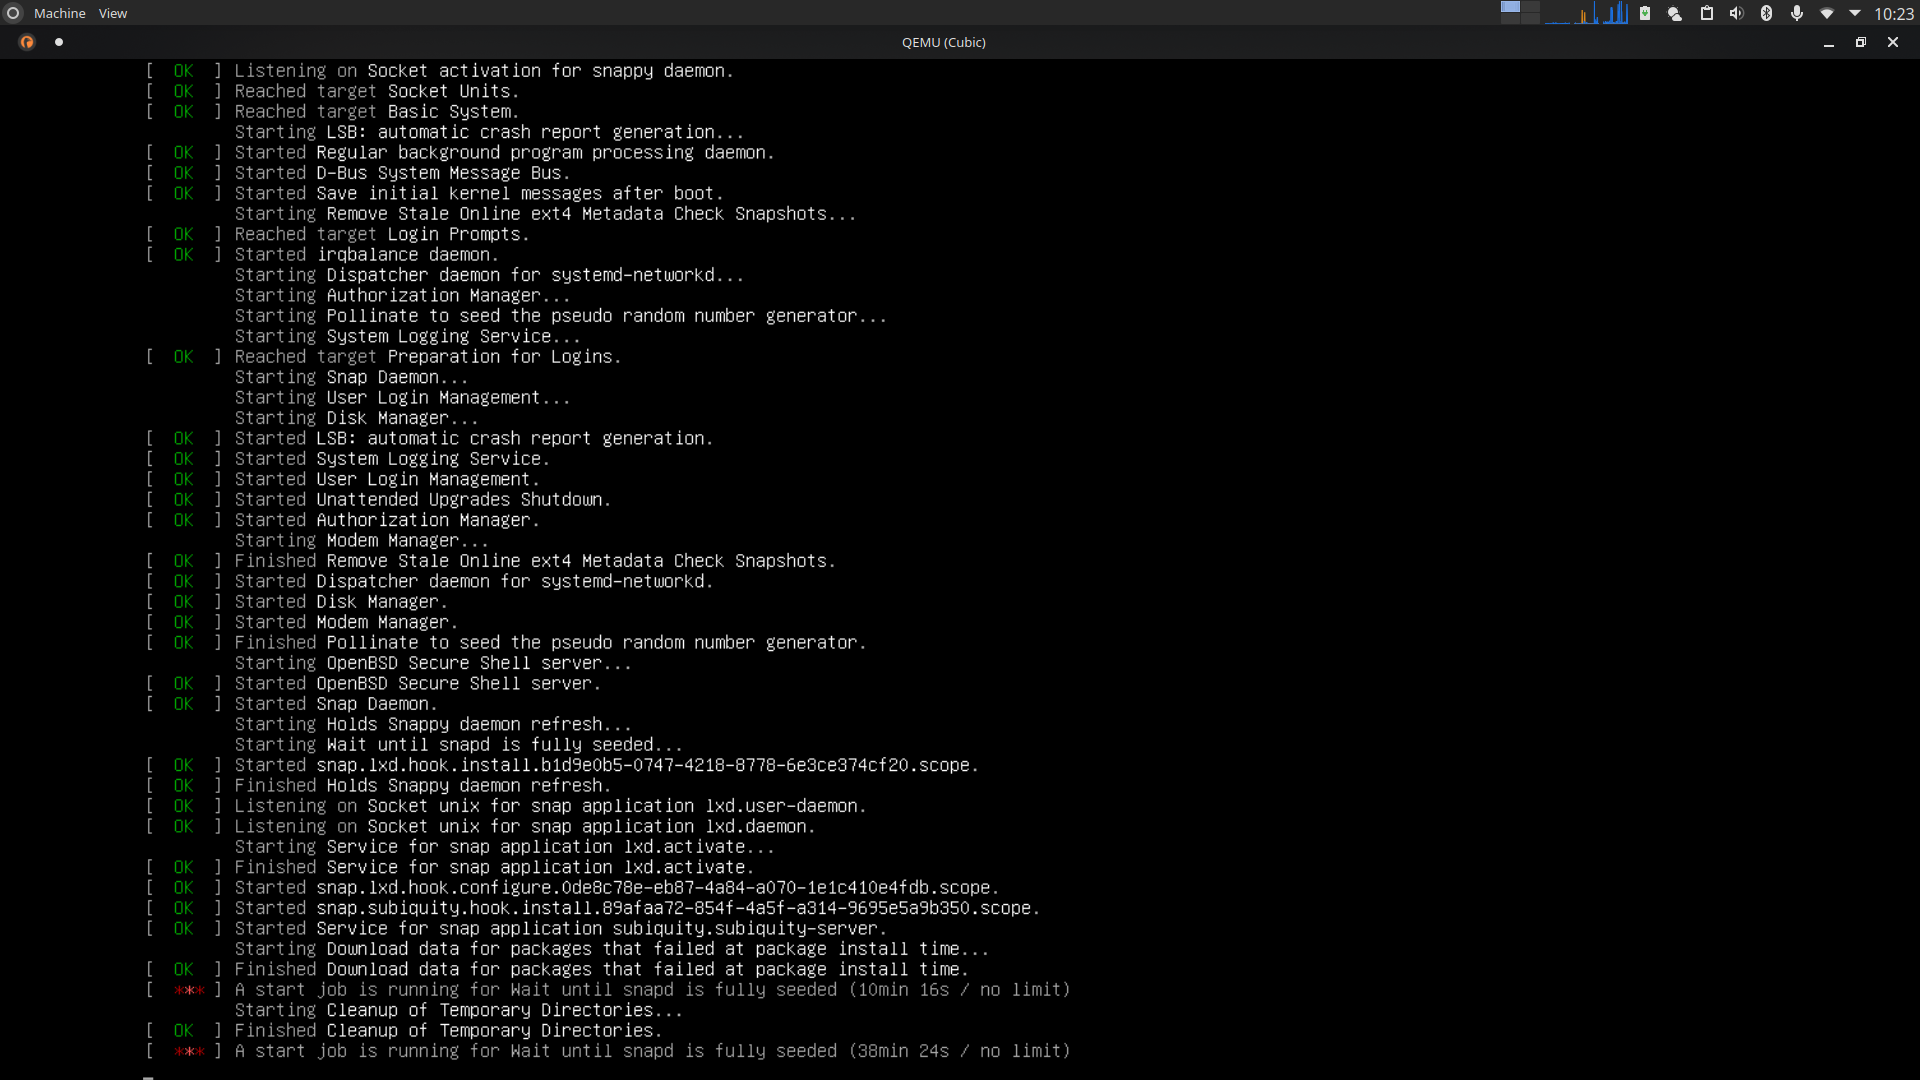1920x1080 pixels.
Task: Click the black circle logo top-left
Action: pyautogui.click(x=13, y=13)
